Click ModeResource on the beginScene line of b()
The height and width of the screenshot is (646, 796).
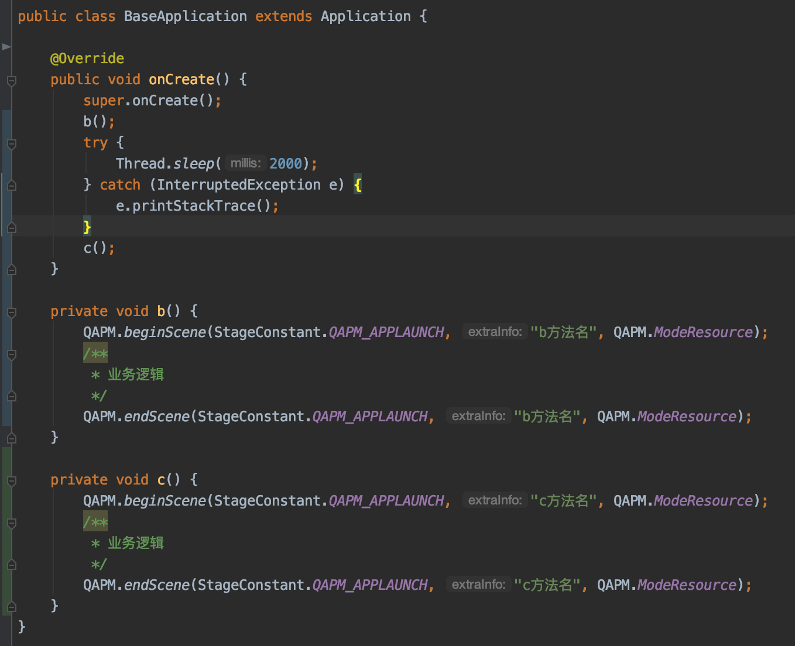(x=703, y=332)
